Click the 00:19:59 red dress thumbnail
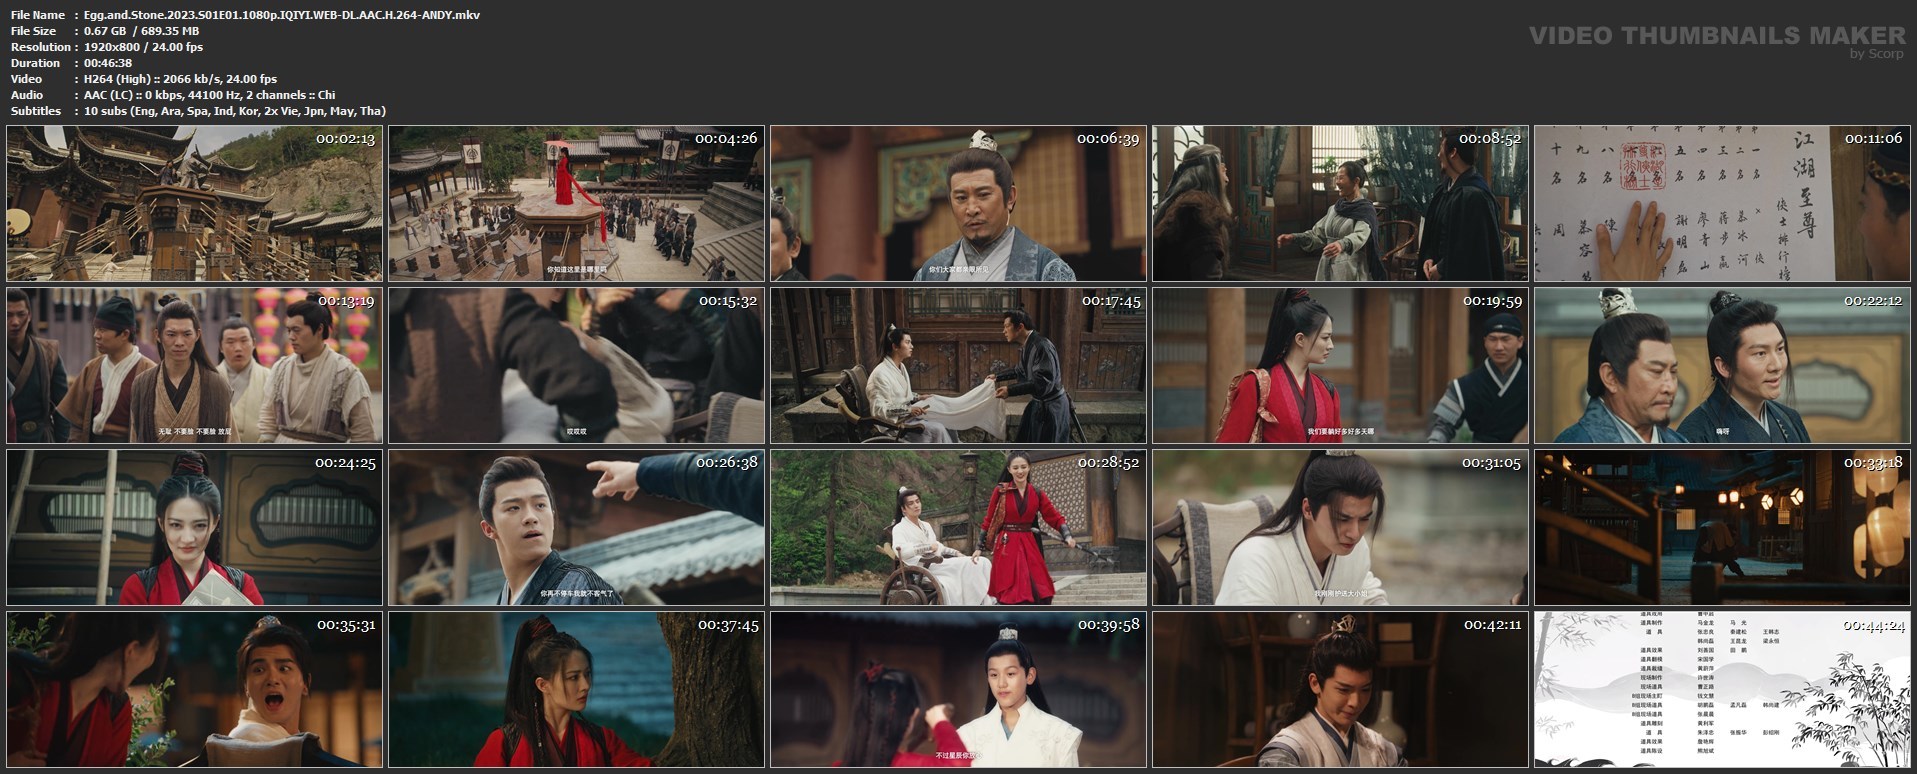The image size is (1917, 774). pyautogui.click(x=1340, y=366)
